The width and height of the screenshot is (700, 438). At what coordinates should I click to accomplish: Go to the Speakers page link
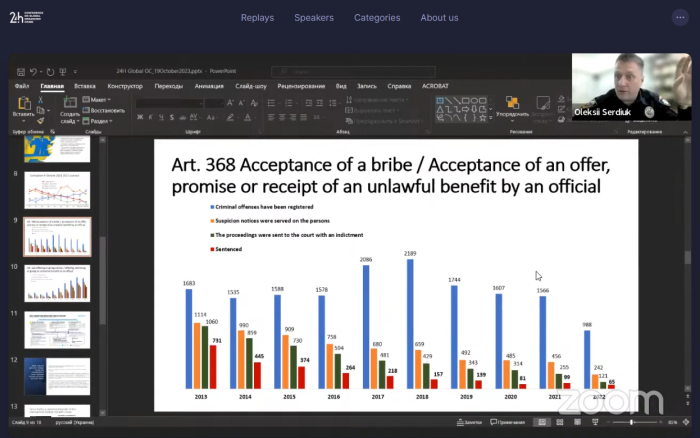(314, 18)
